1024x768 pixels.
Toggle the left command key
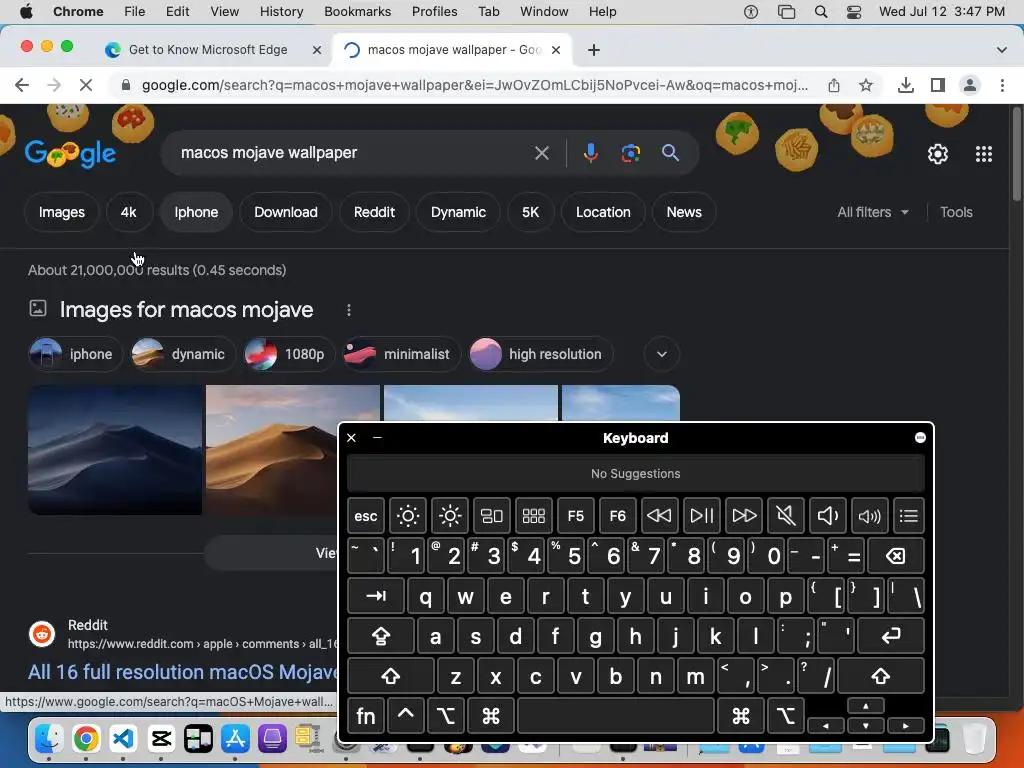pyautogui.click(x=490, y=716)
